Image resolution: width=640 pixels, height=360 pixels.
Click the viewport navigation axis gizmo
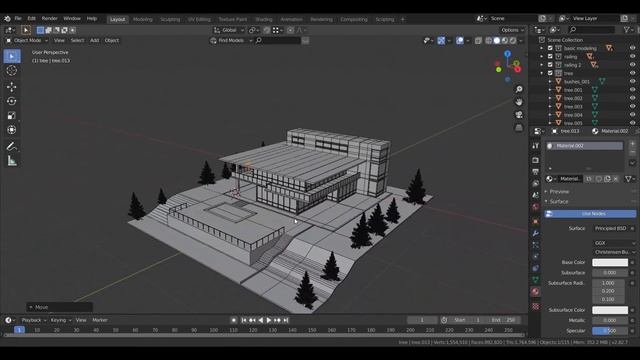point(507,66)
